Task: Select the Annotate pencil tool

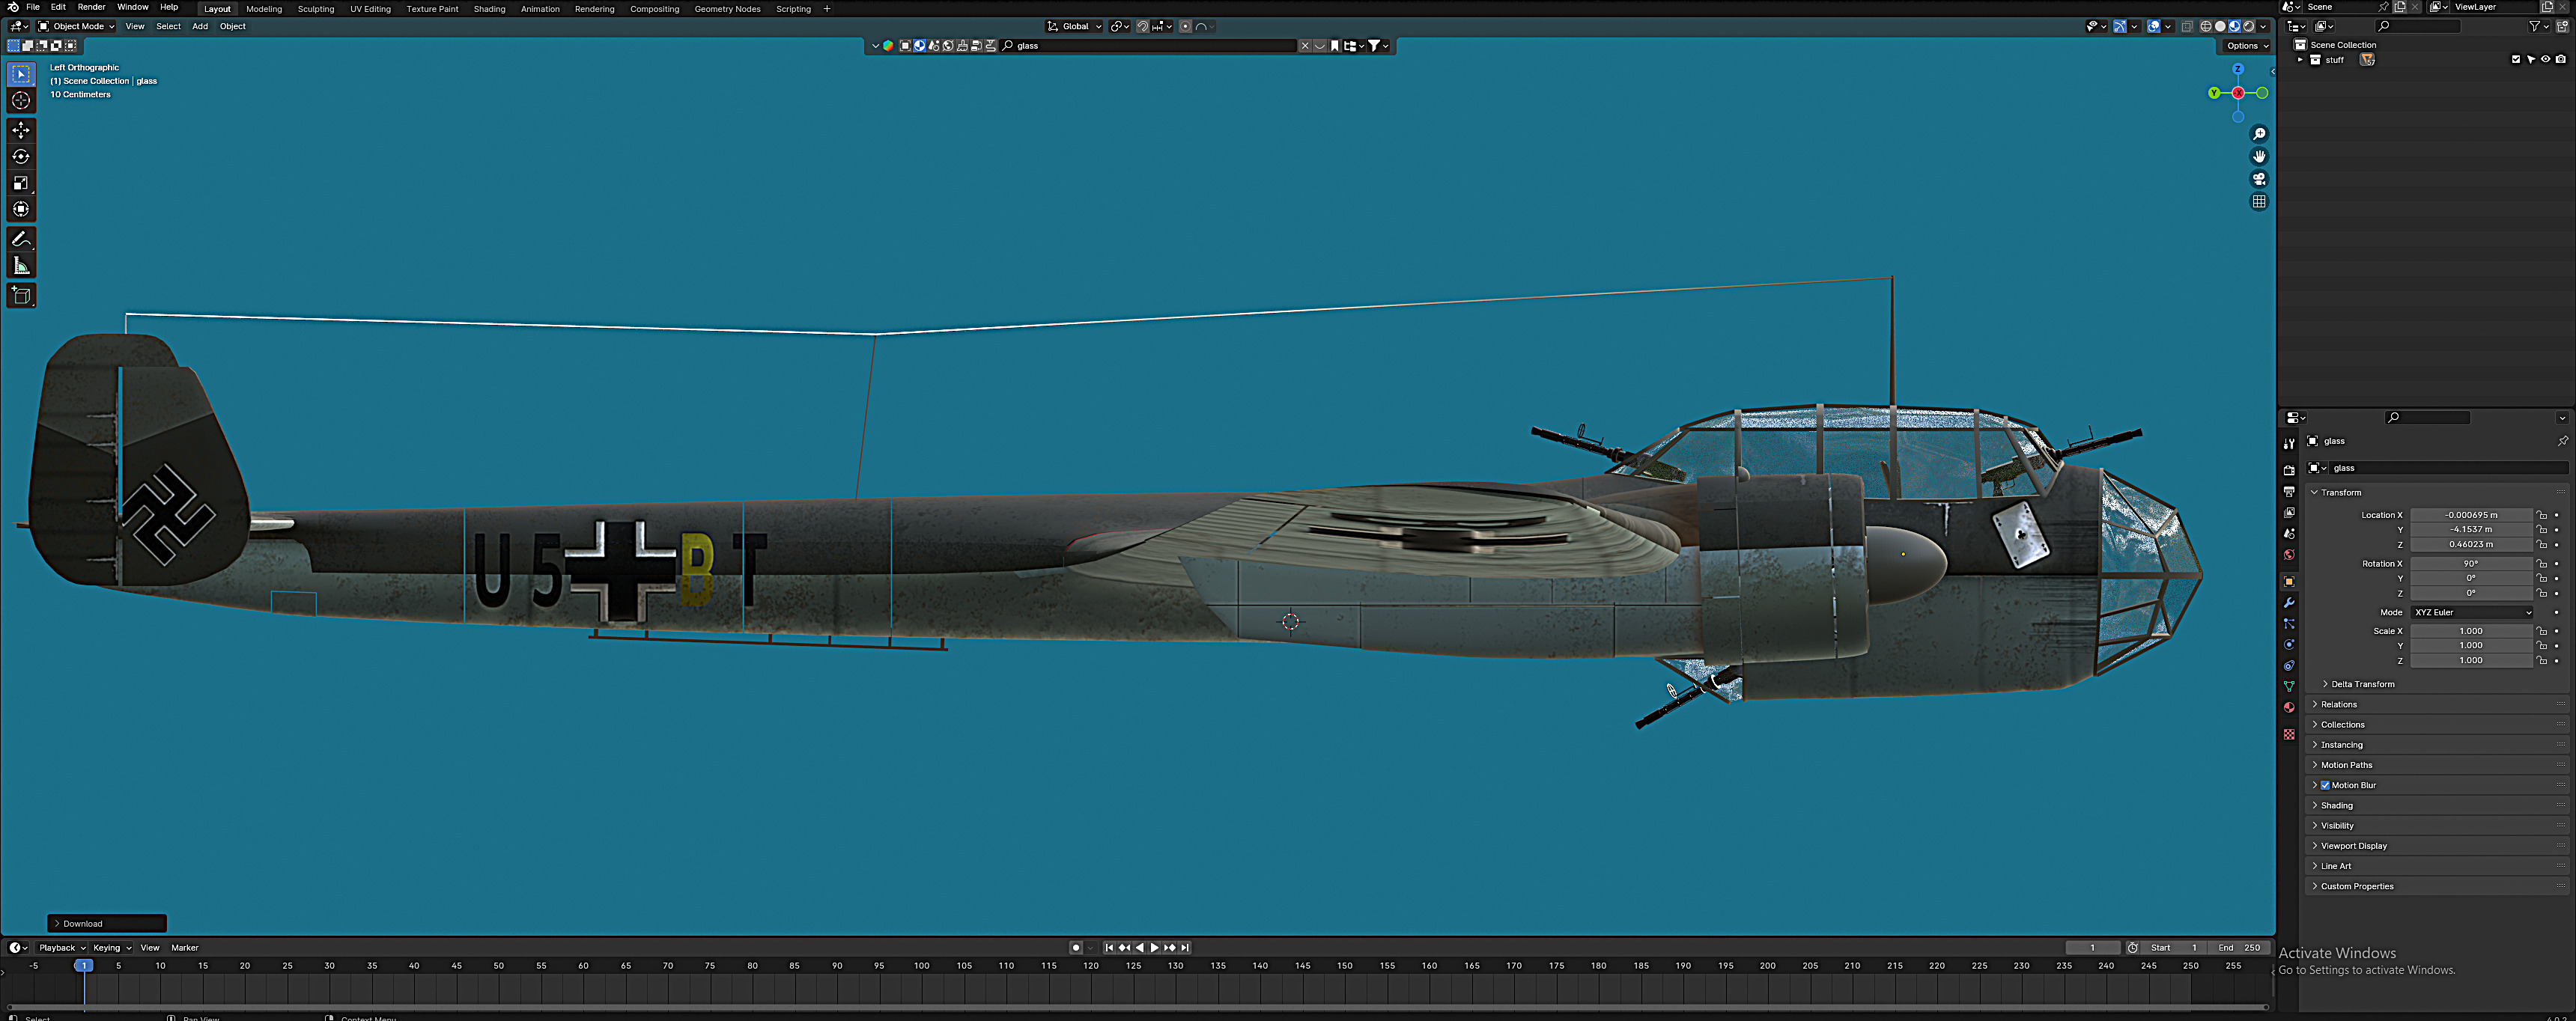Action: pos(21,239)
